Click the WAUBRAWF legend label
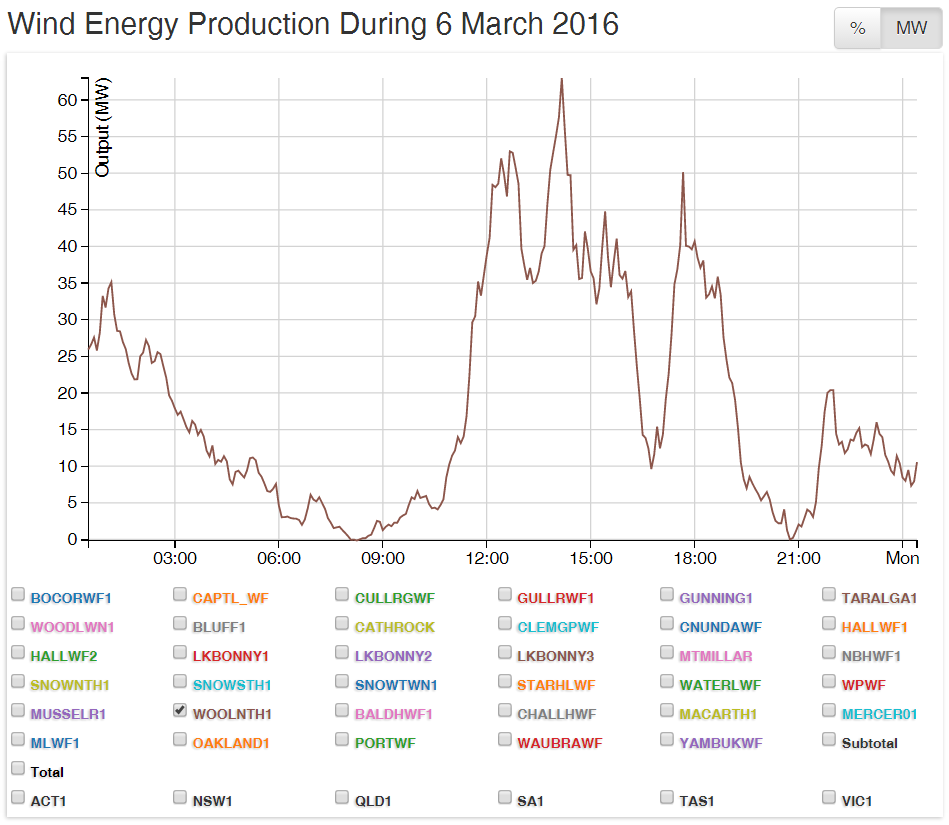This screenshot has width=949, height=825. pyautogui.click(x=559, y=743)
